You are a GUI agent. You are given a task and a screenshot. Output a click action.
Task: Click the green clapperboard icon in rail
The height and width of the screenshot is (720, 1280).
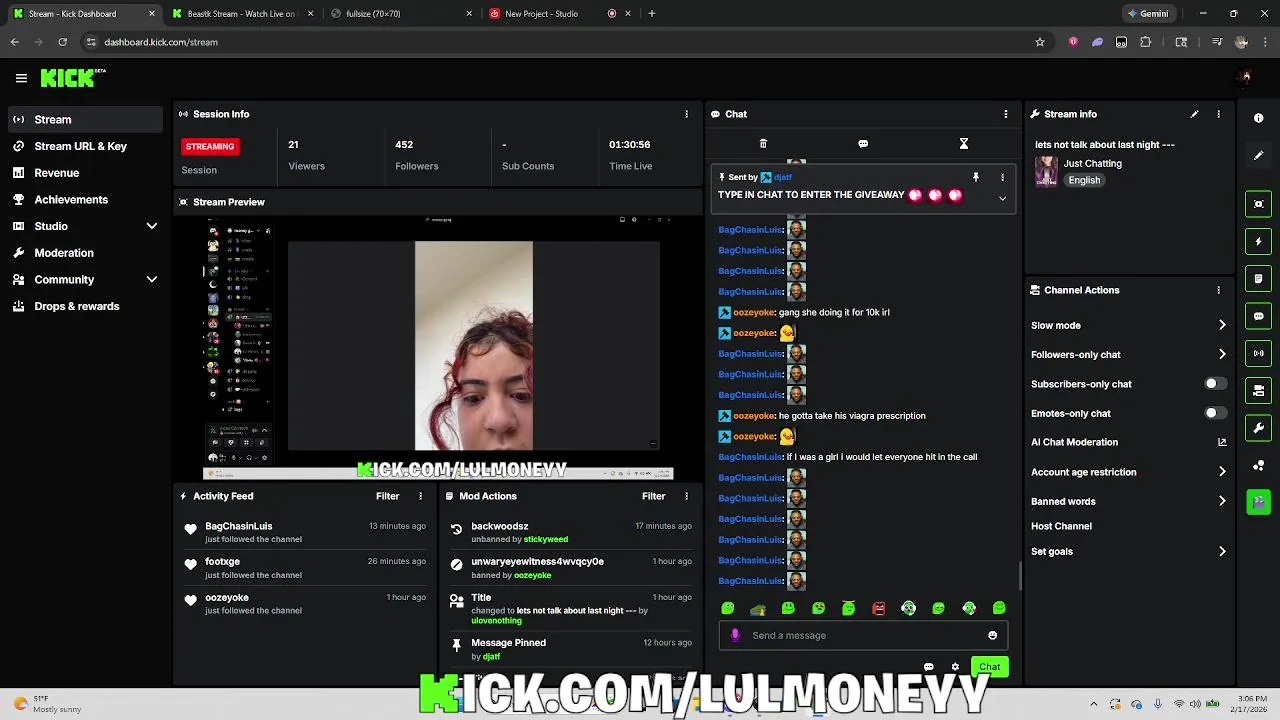tap(1258, 501)
